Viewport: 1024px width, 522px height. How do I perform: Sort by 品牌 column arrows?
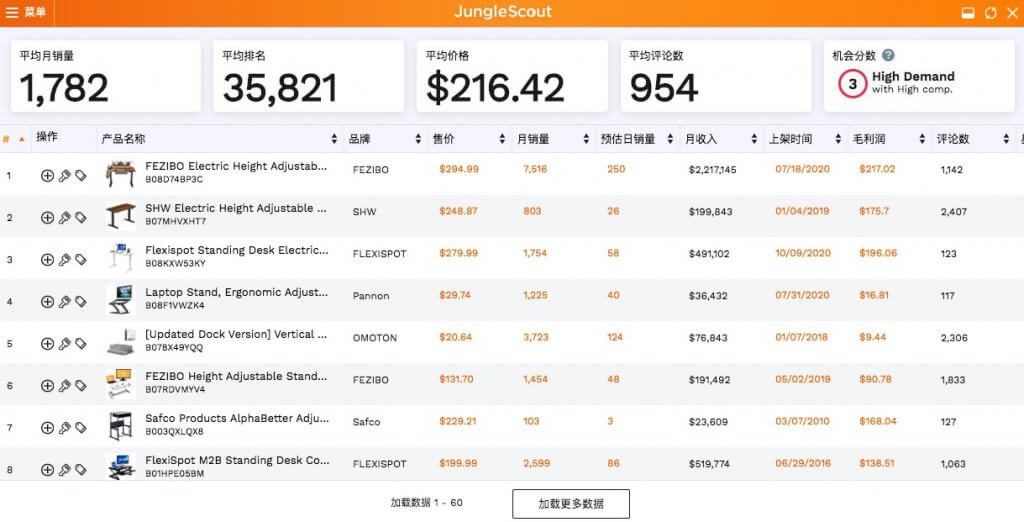coord(418,139)
